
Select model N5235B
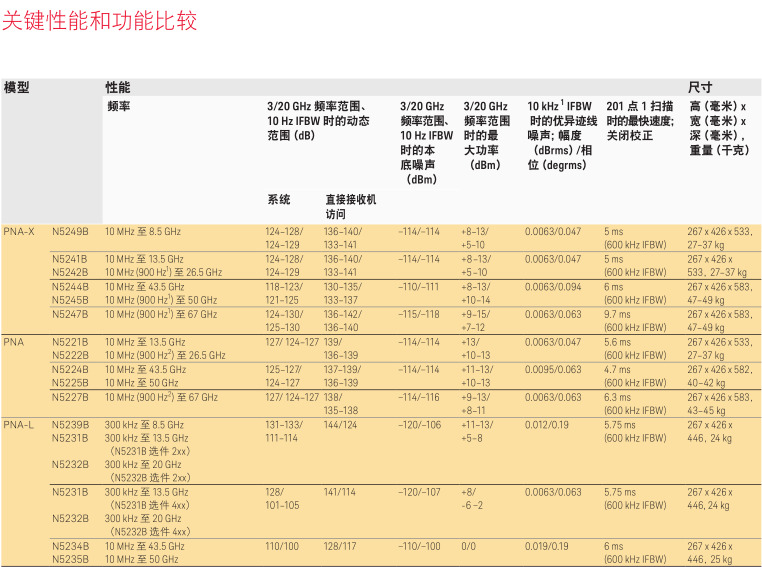click(x=70, y=559)
